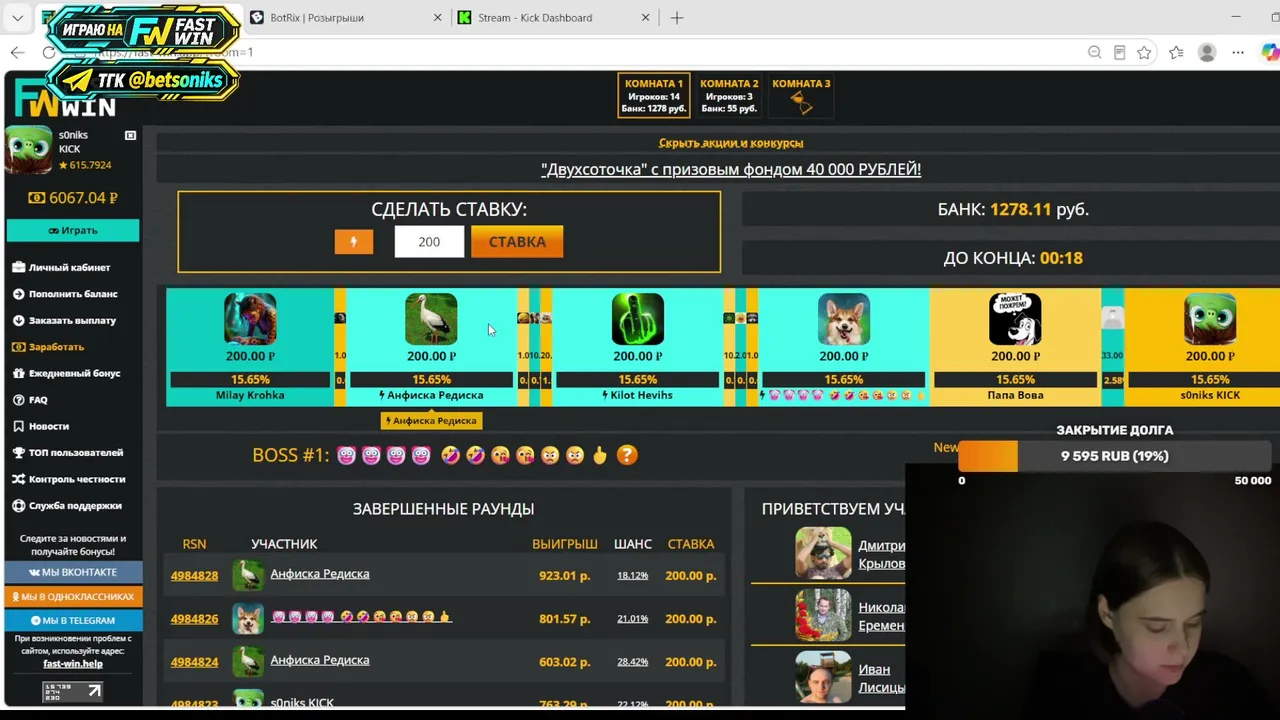Click the browser zoom magnifier icon

click(x=1094, y=52)
